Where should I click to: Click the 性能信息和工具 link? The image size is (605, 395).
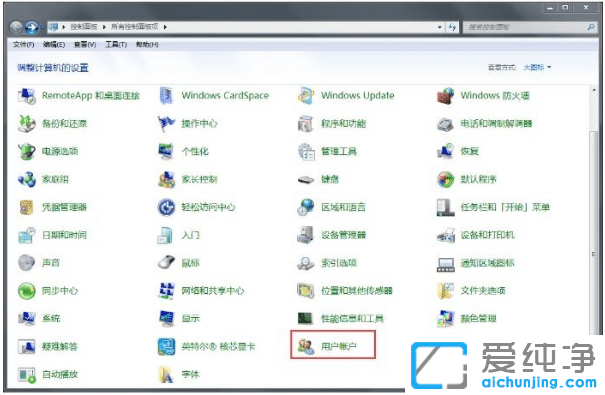tap(352, 319)
